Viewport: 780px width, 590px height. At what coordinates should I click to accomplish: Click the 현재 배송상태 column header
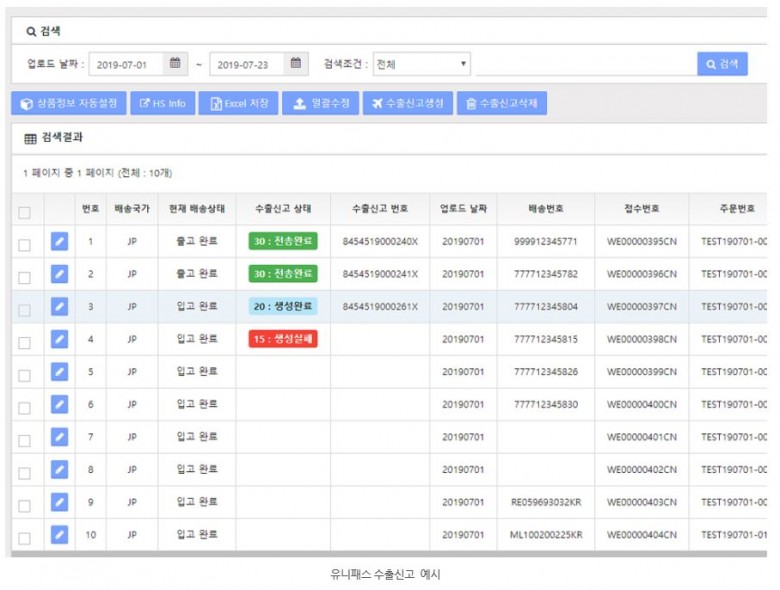coord(197,208)
